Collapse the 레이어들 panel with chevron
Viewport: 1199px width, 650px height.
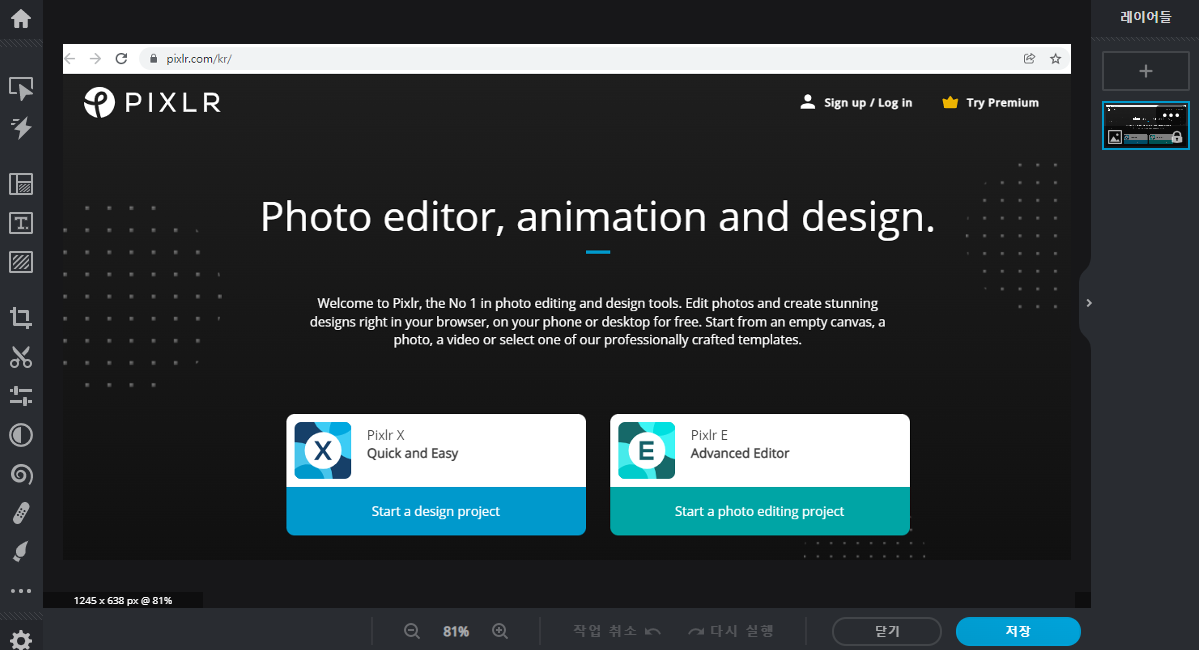pyautogui.click(x=1089, y=303)
